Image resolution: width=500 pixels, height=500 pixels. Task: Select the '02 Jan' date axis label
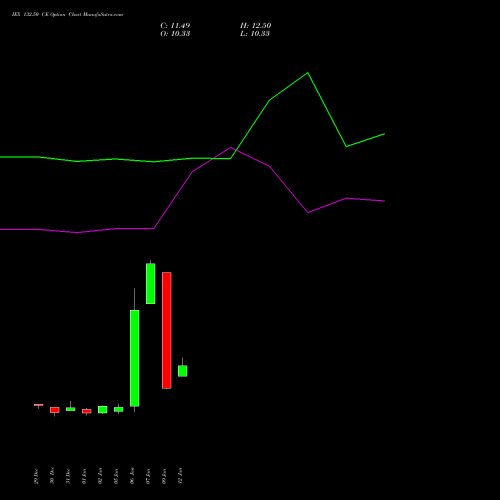(100, 476)
